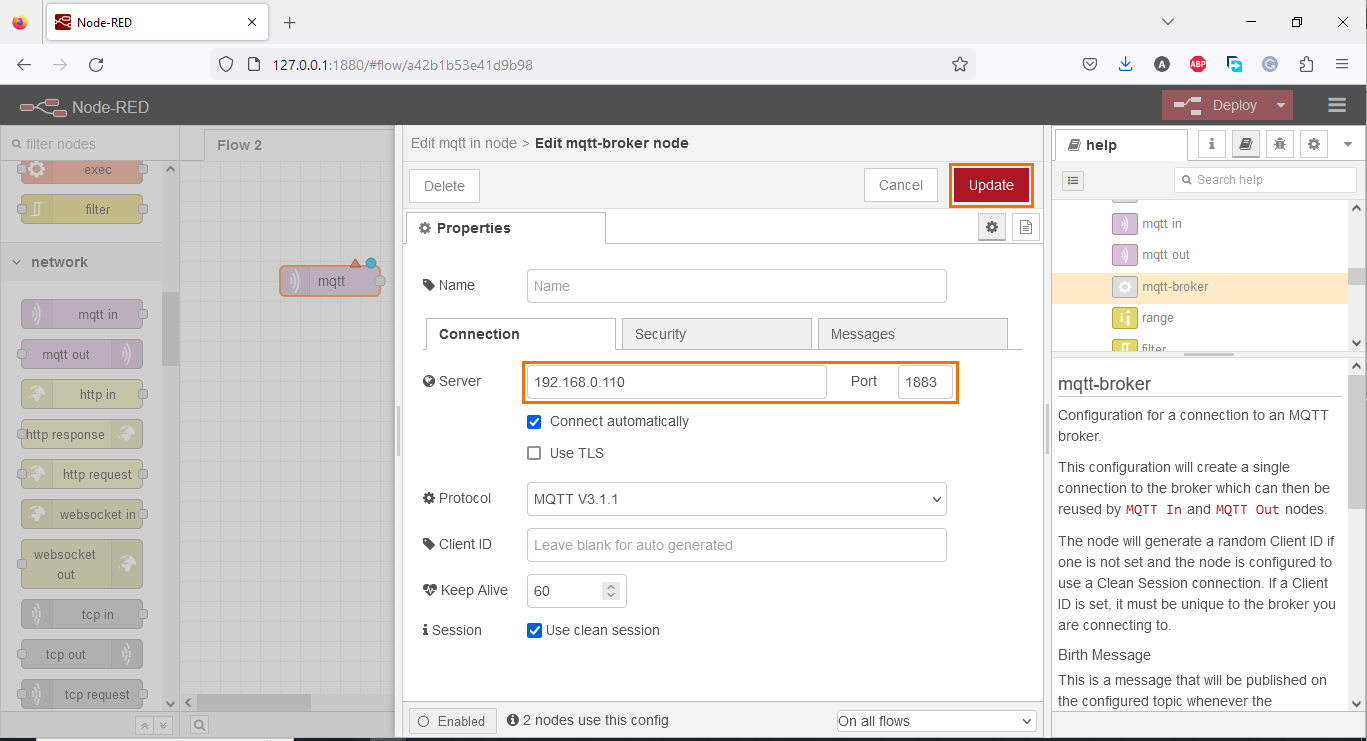1367x741 pixels.
Task: Click the Name input field
Action: 736,285
